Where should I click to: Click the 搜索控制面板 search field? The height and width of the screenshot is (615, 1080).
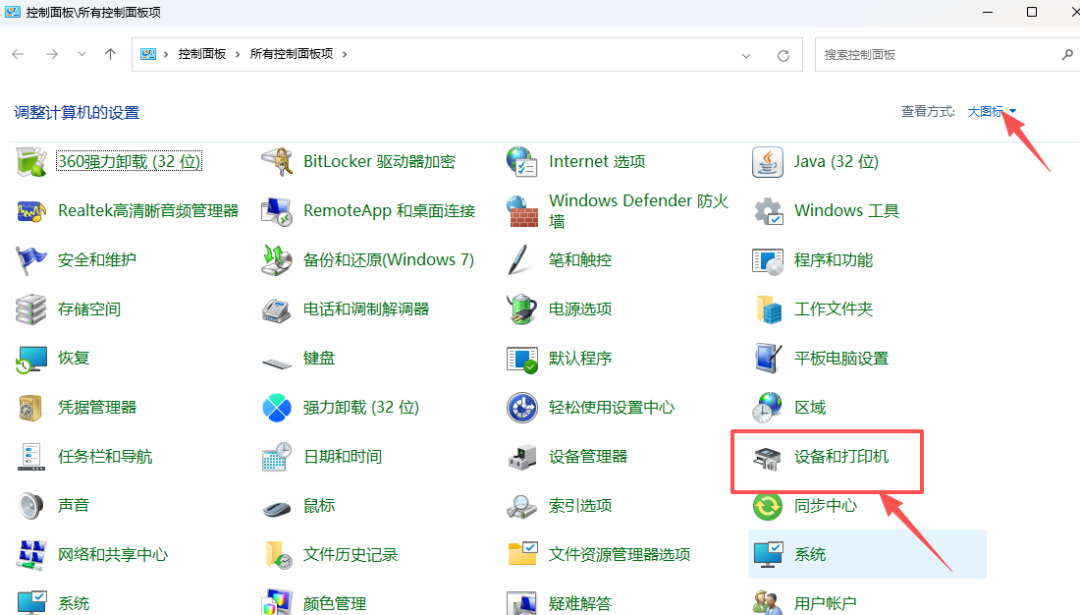click(x=935, y=55)
